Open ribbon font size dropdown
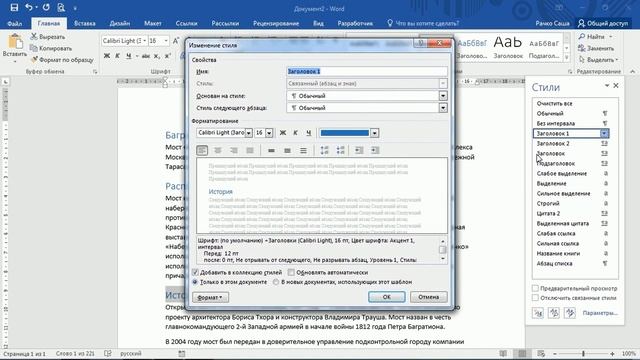 [x=166, y=41]
